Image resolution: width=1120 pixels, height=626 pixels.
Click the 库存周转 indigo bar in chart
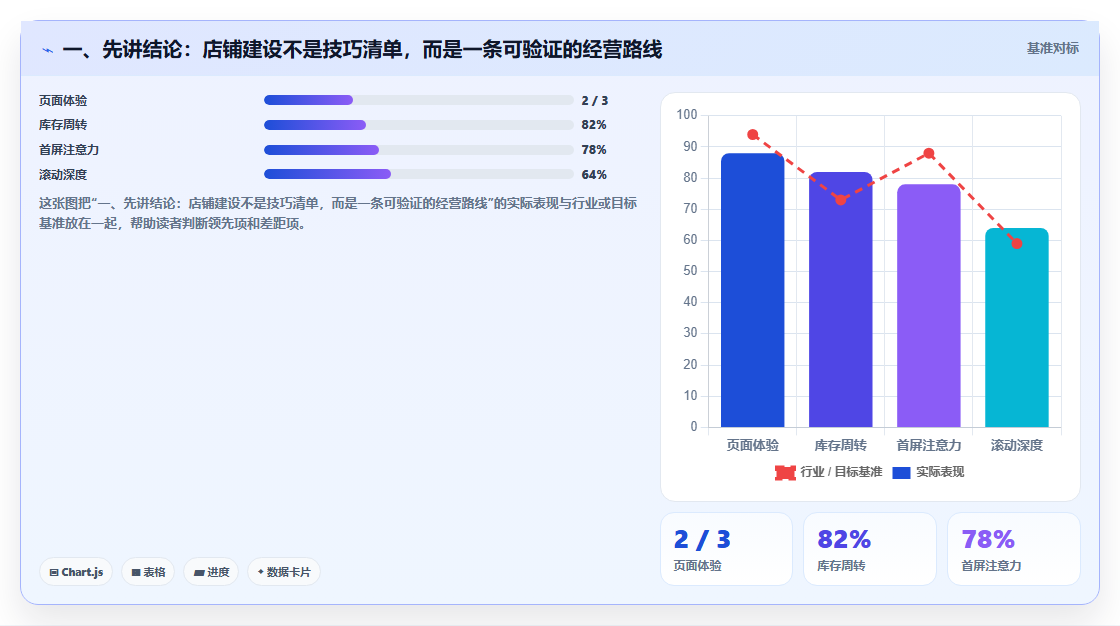pyautogui.click(x=841, y=299)
